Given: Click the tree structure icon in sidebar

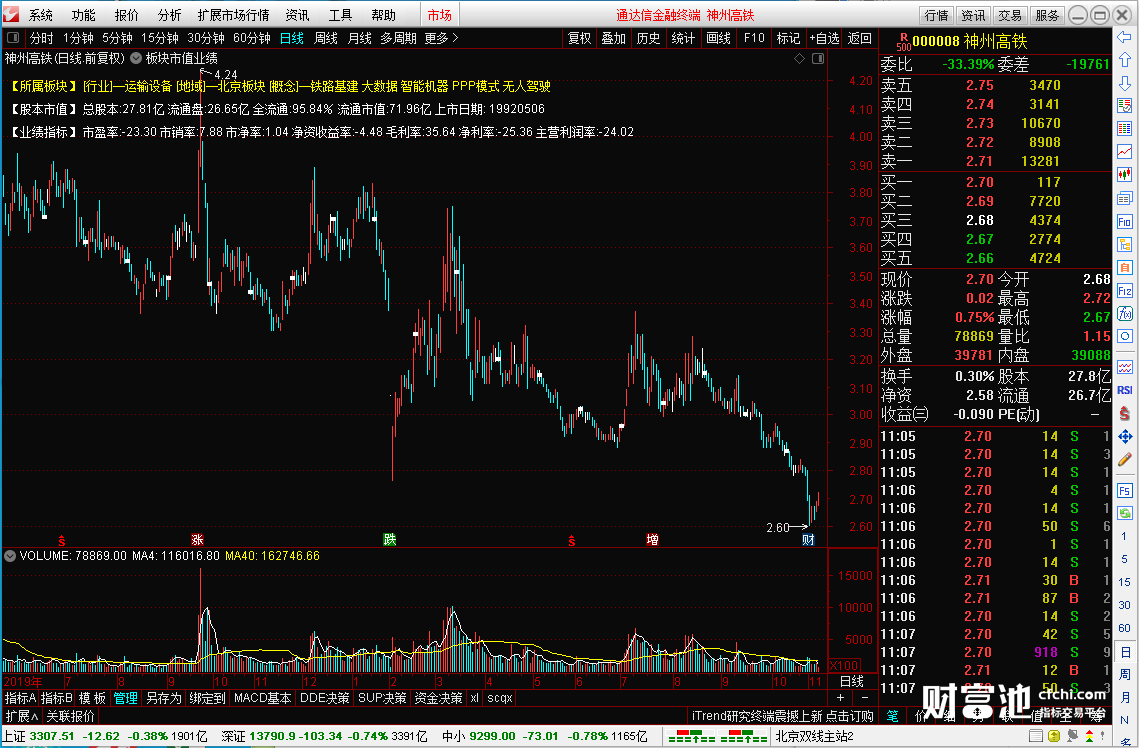Looking at the screenshot, I should coord(1124,245).
